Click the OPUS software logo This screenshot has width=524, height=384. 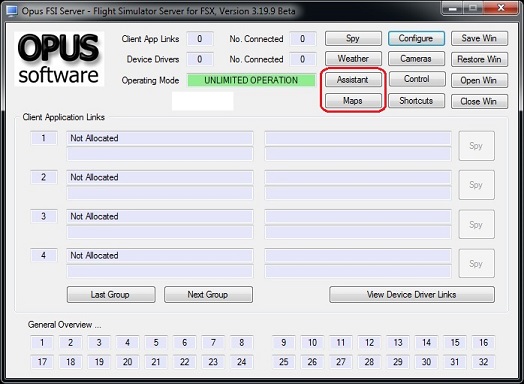(x=59, y=59)
